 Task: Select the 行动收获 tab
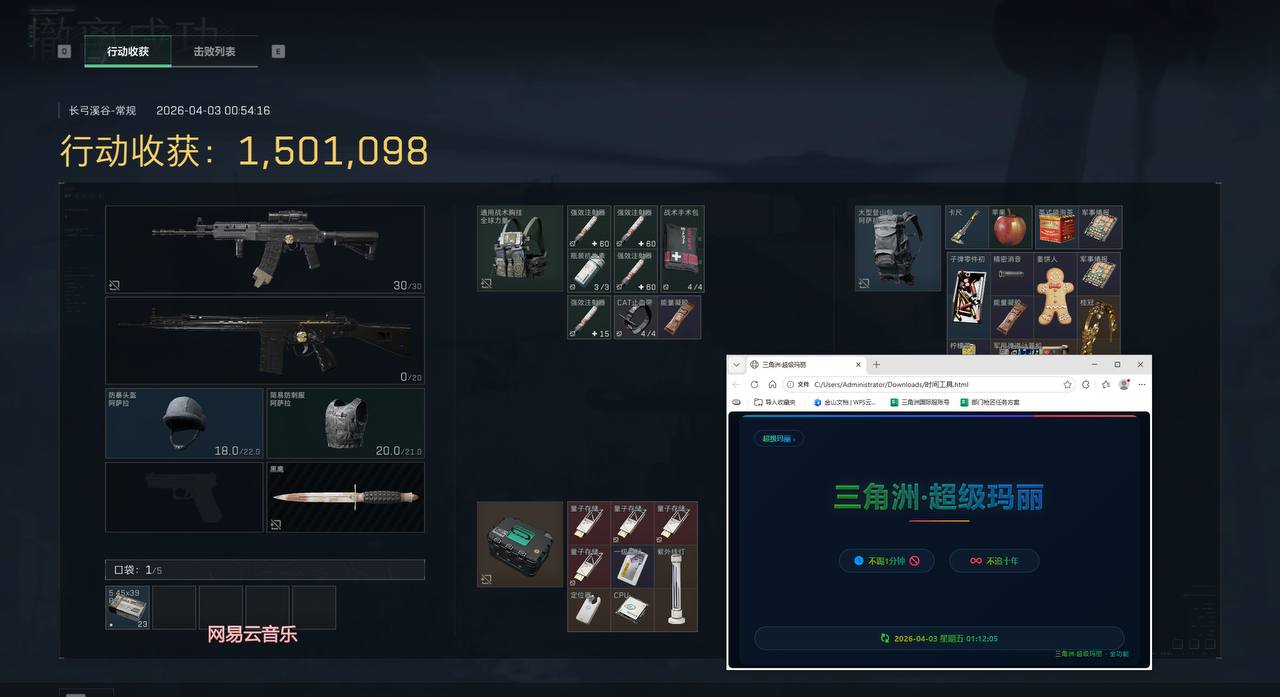pos(128,51)
